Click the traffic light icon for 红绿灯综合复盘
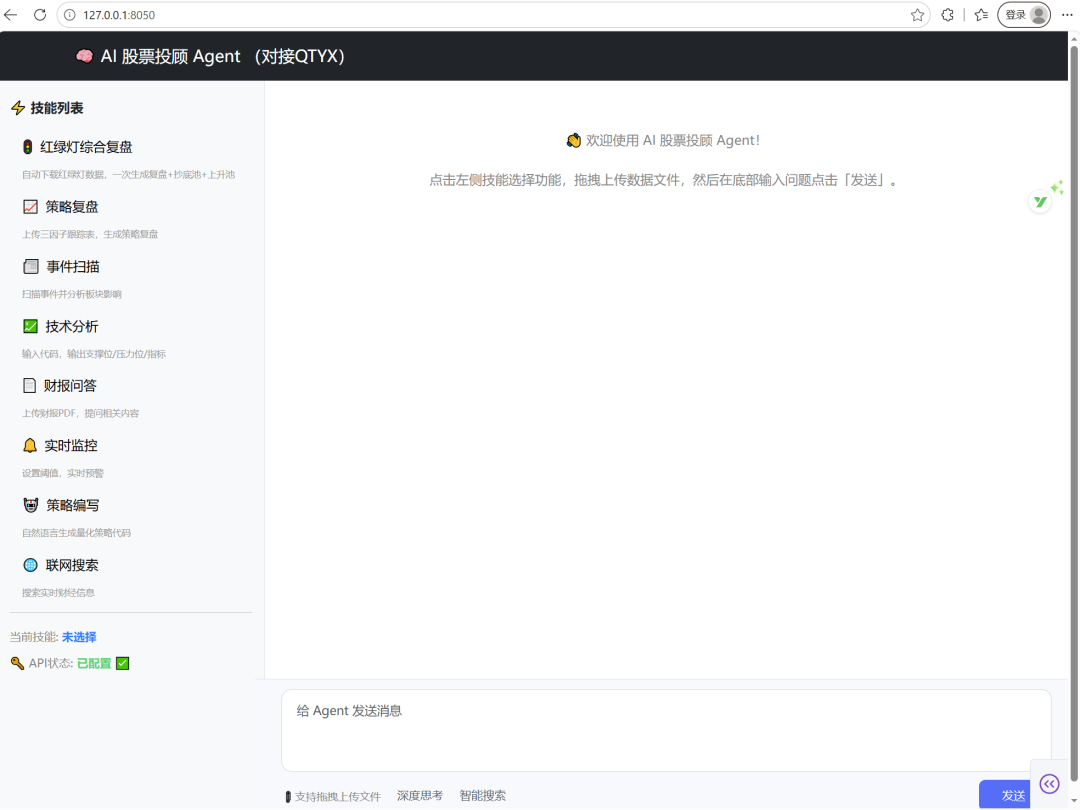Viewport: 1080px width, 810px height. tap(28, 147)
